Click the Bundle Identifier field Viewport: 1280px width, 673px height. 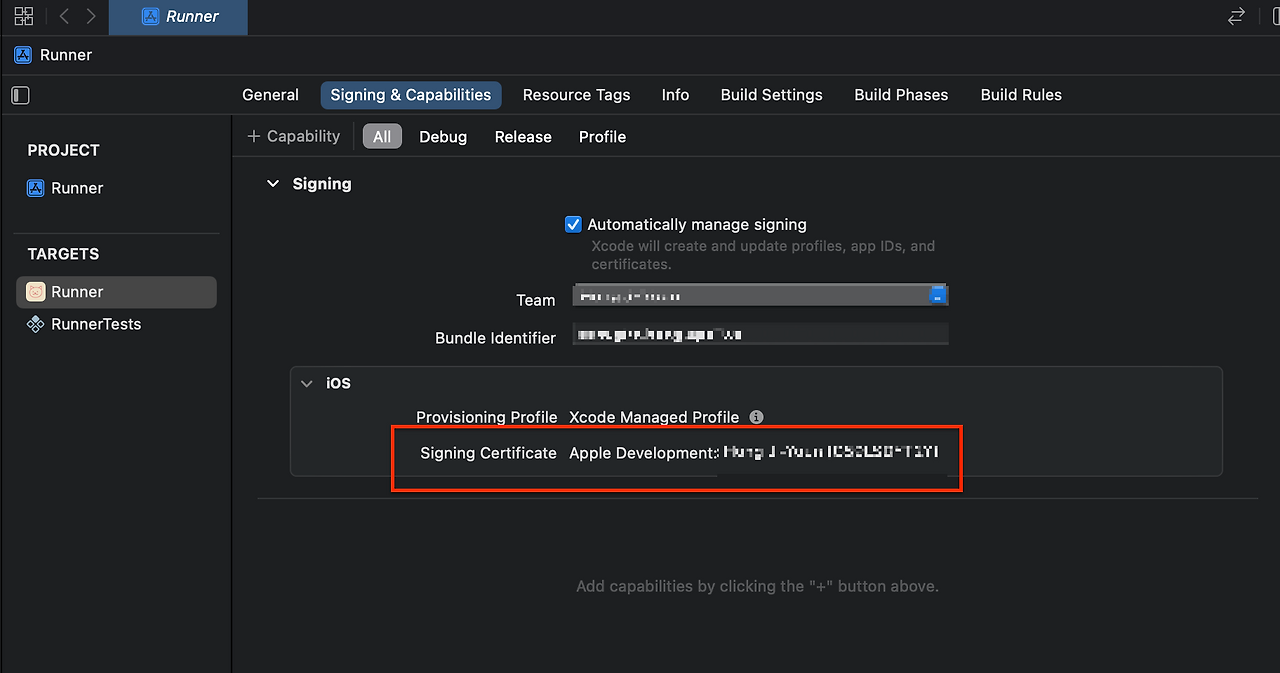[760, 335]
